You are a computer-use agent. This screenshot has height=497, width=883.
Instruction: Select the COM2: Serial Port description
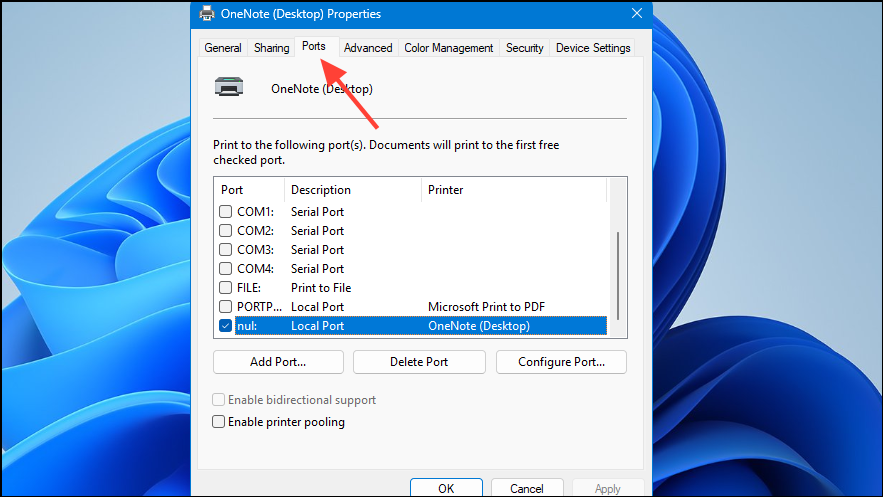pyautogui.click(x=317, y=231)
